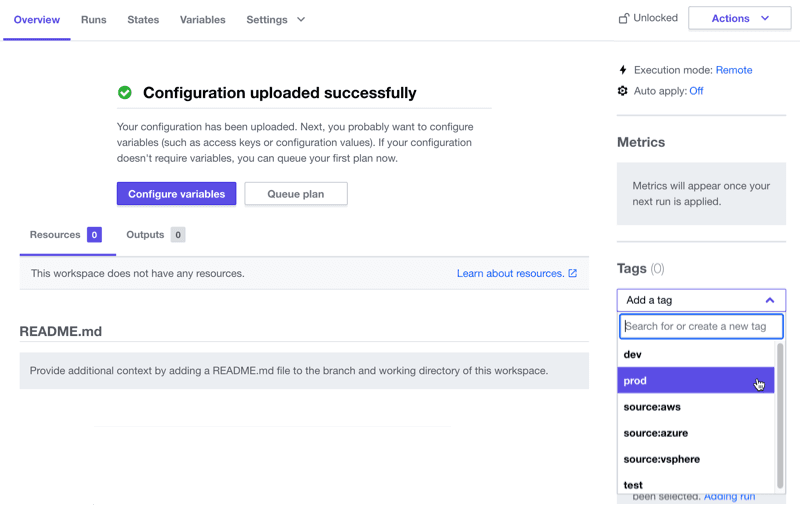Open the Variables tab
This screenshot has width=800, height=518.
click(x=202, y=20)
